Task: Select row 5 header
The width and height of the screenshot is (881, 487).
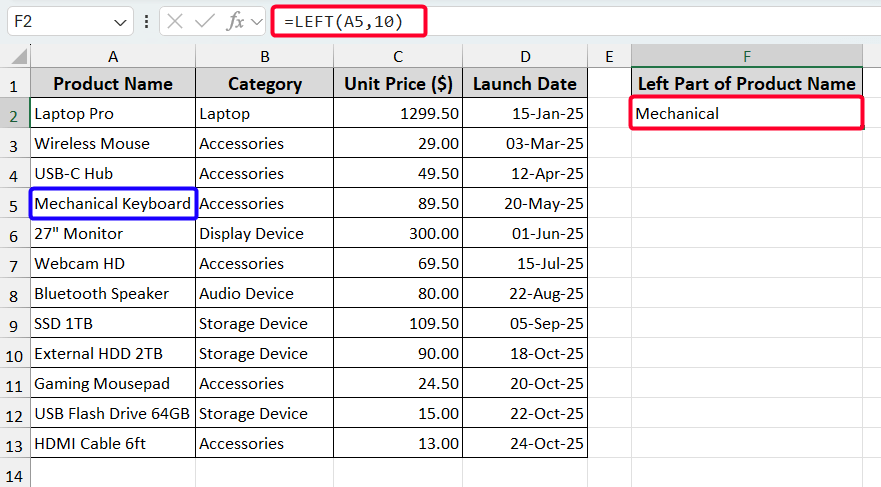Action: tap(15, 205)
